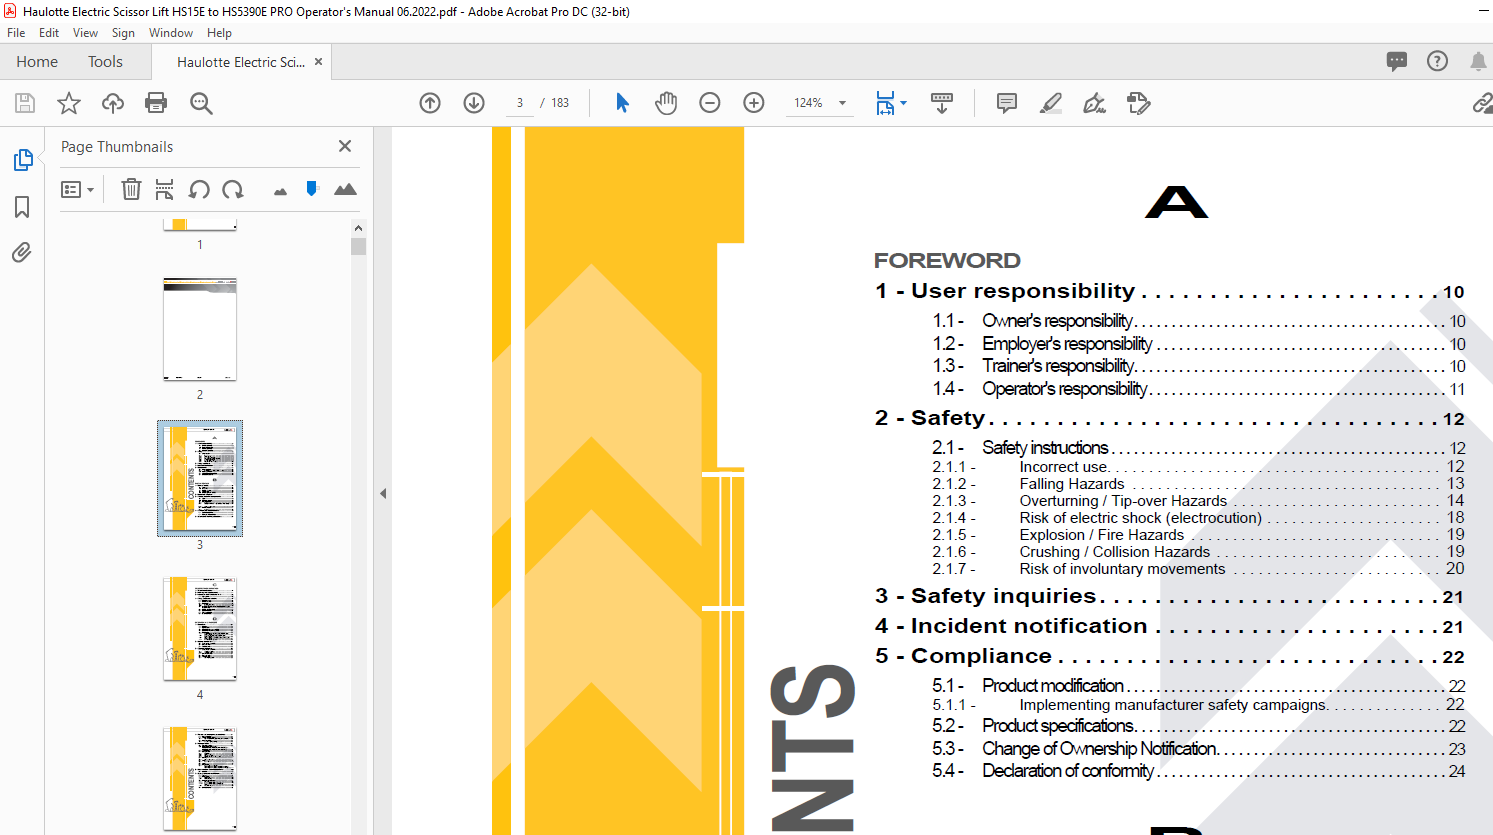Open the Page Thumbnails sidebar icon
1493x835 pixels.
(x=22, y=160)
